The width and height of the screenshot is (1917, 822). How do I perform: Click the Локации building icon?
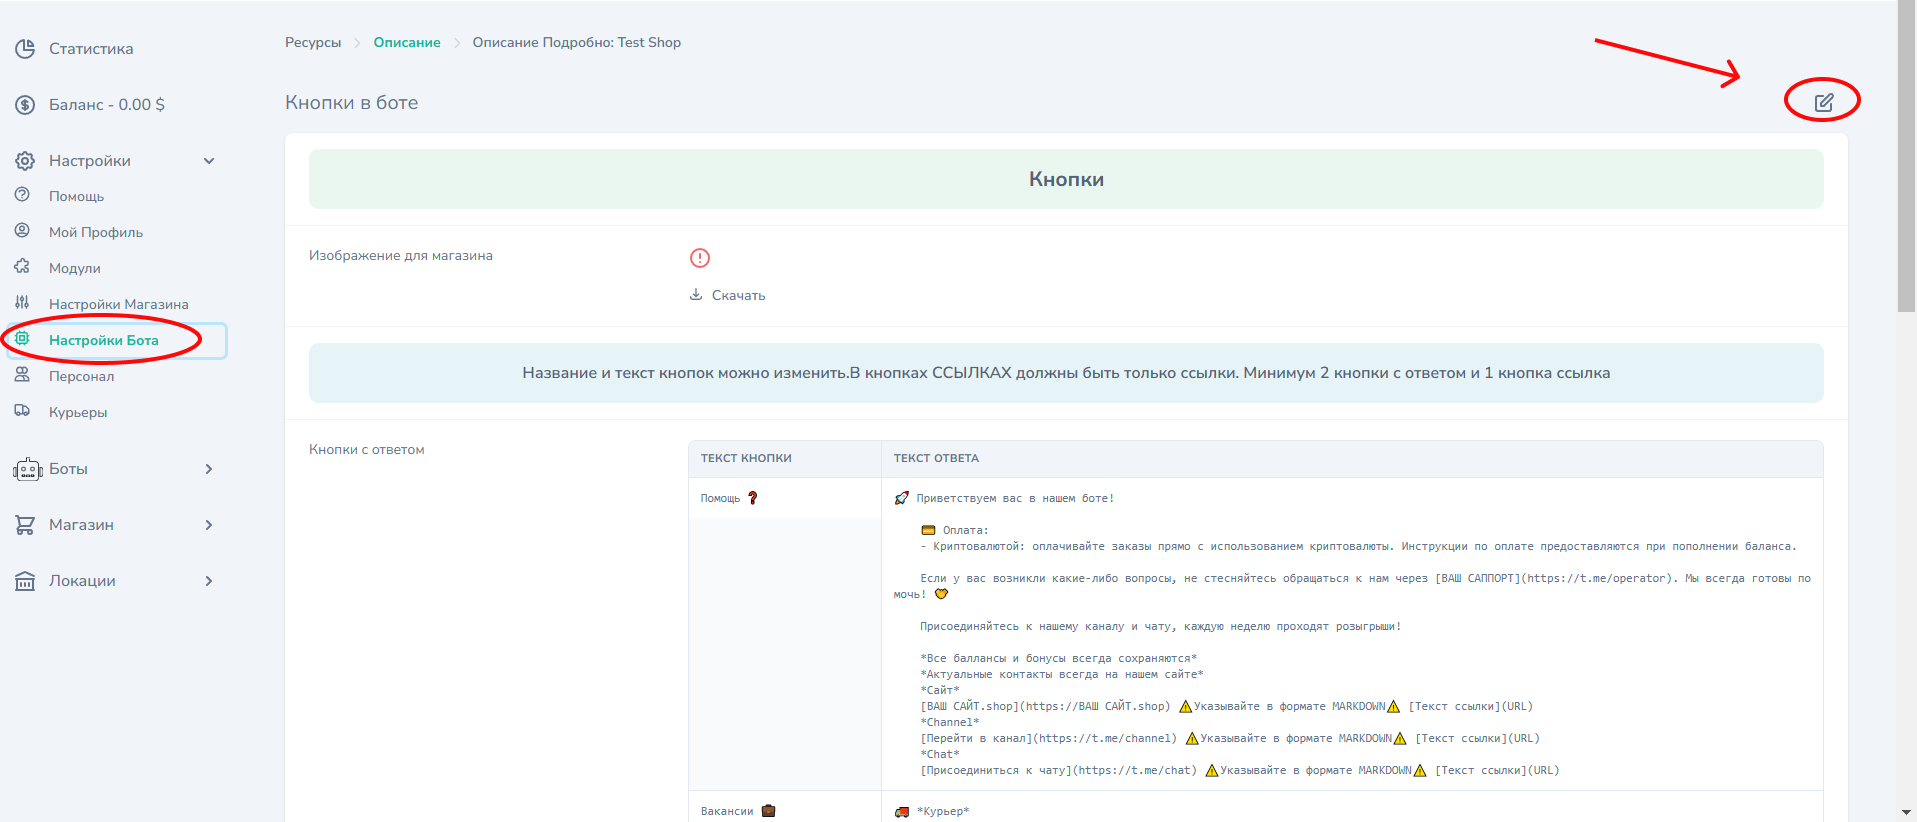point(25,581)
